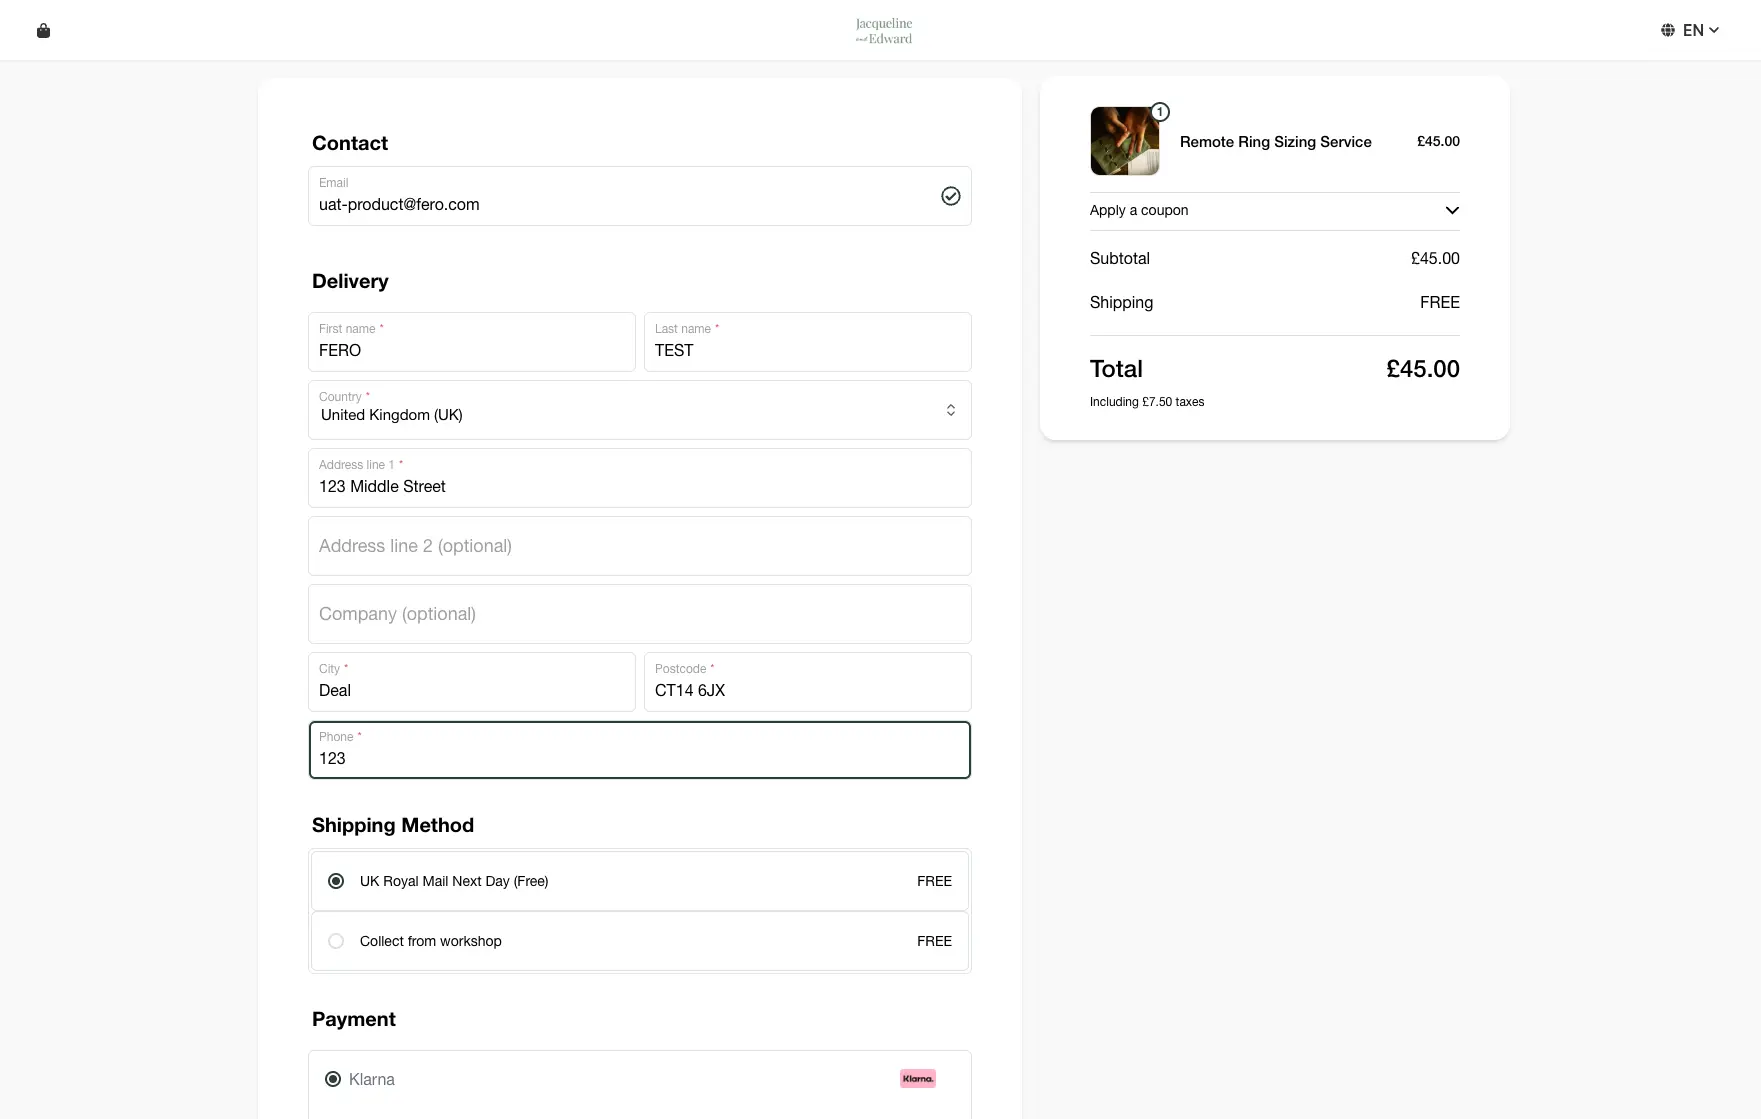Viewport: 1761px width, 1119px height.
Task: Open the EN language dropdown
Action: pyautogui.click(x=1701, y=30)
